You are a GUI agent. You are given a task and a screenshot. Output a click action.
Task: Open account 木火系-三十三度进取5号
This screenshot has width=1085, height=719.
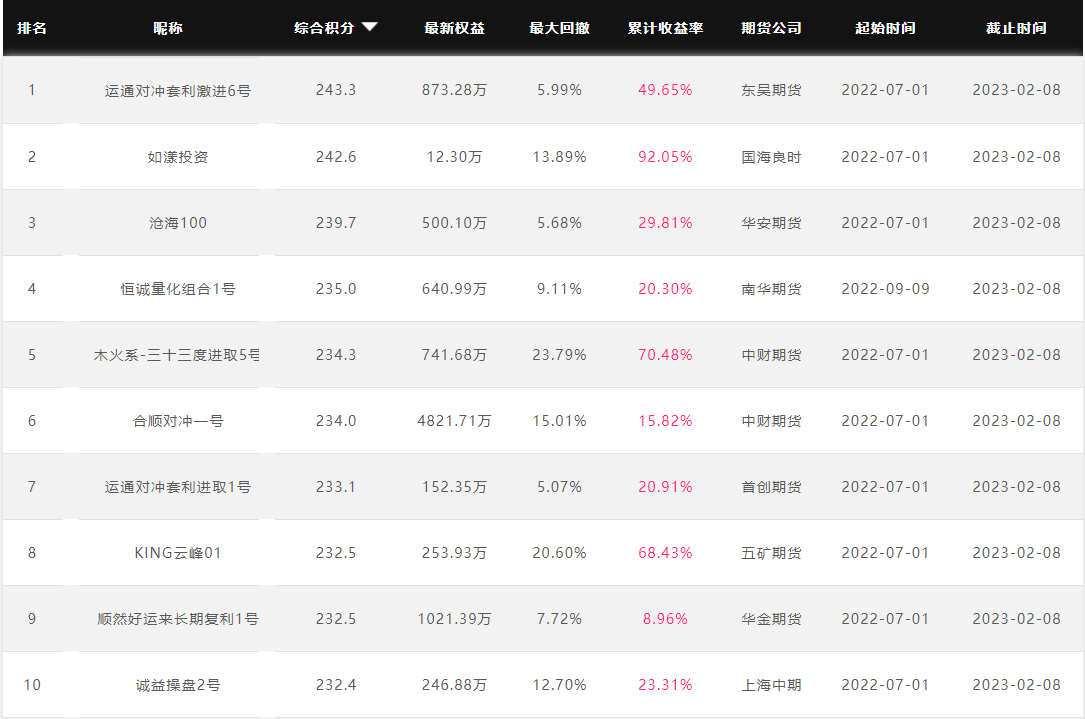[x=177, y=355]
